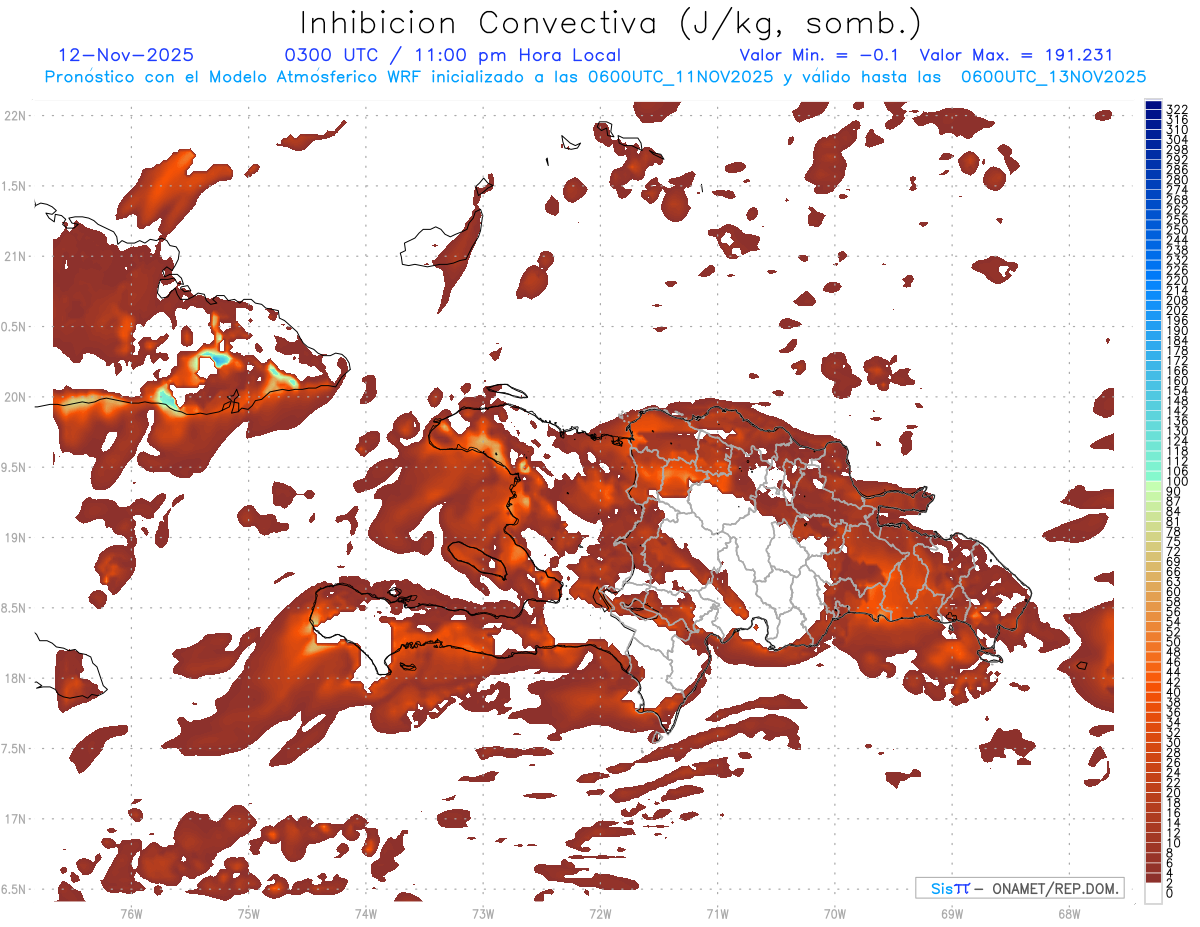Click the latitude label '20N'
1200x927 pixels.
pyautogui.click(x=15, y=397)
